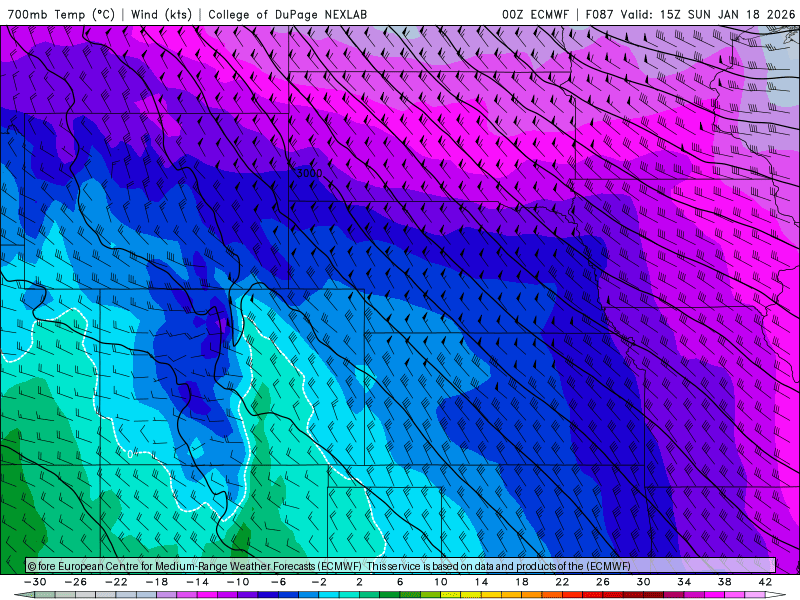Viewport: 800px width, 600px height.
Task: Click the "−10" color scale label
Action: (238, 582)
